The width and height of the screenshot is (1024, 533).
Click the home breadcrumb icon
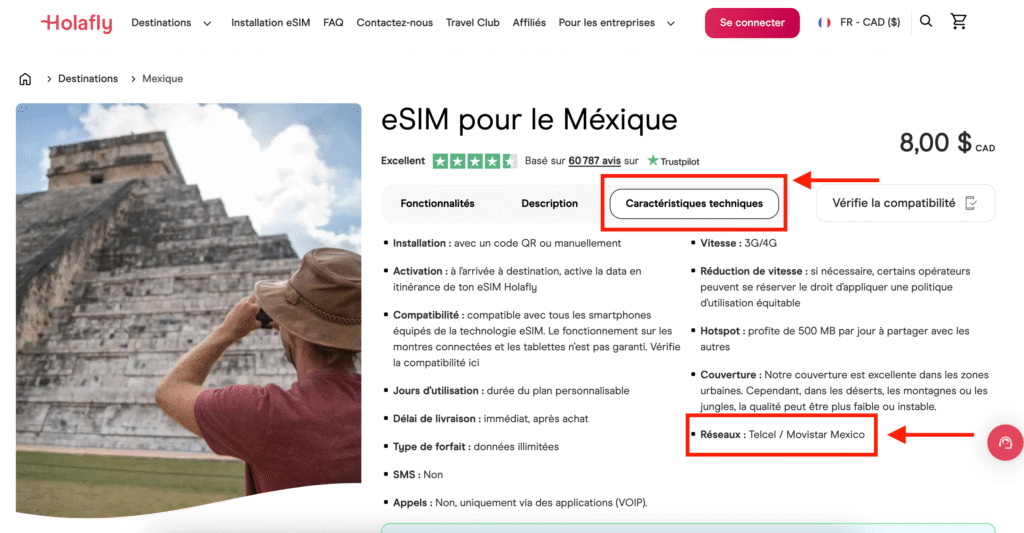coord(25,79)
